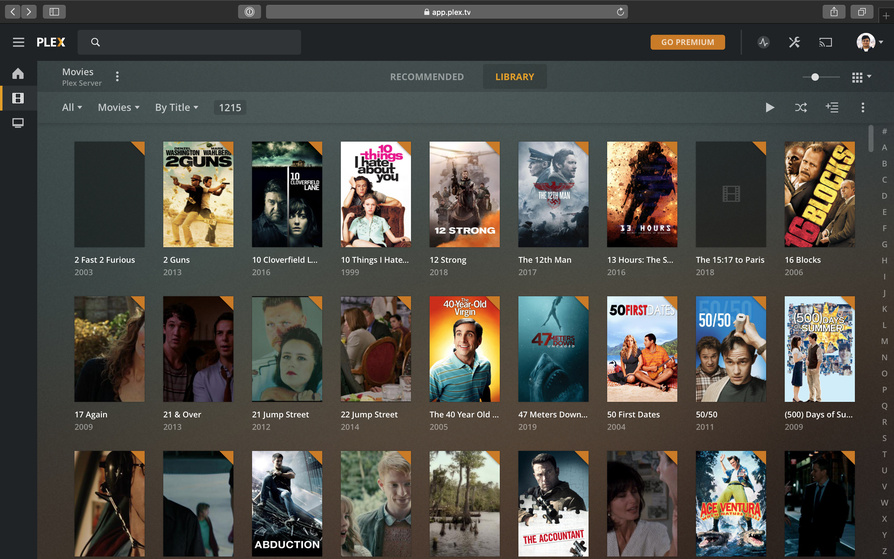This screenshot has height=559, width=894.
Task: Open The Accountant poster
Action: [x=553, y=504]
